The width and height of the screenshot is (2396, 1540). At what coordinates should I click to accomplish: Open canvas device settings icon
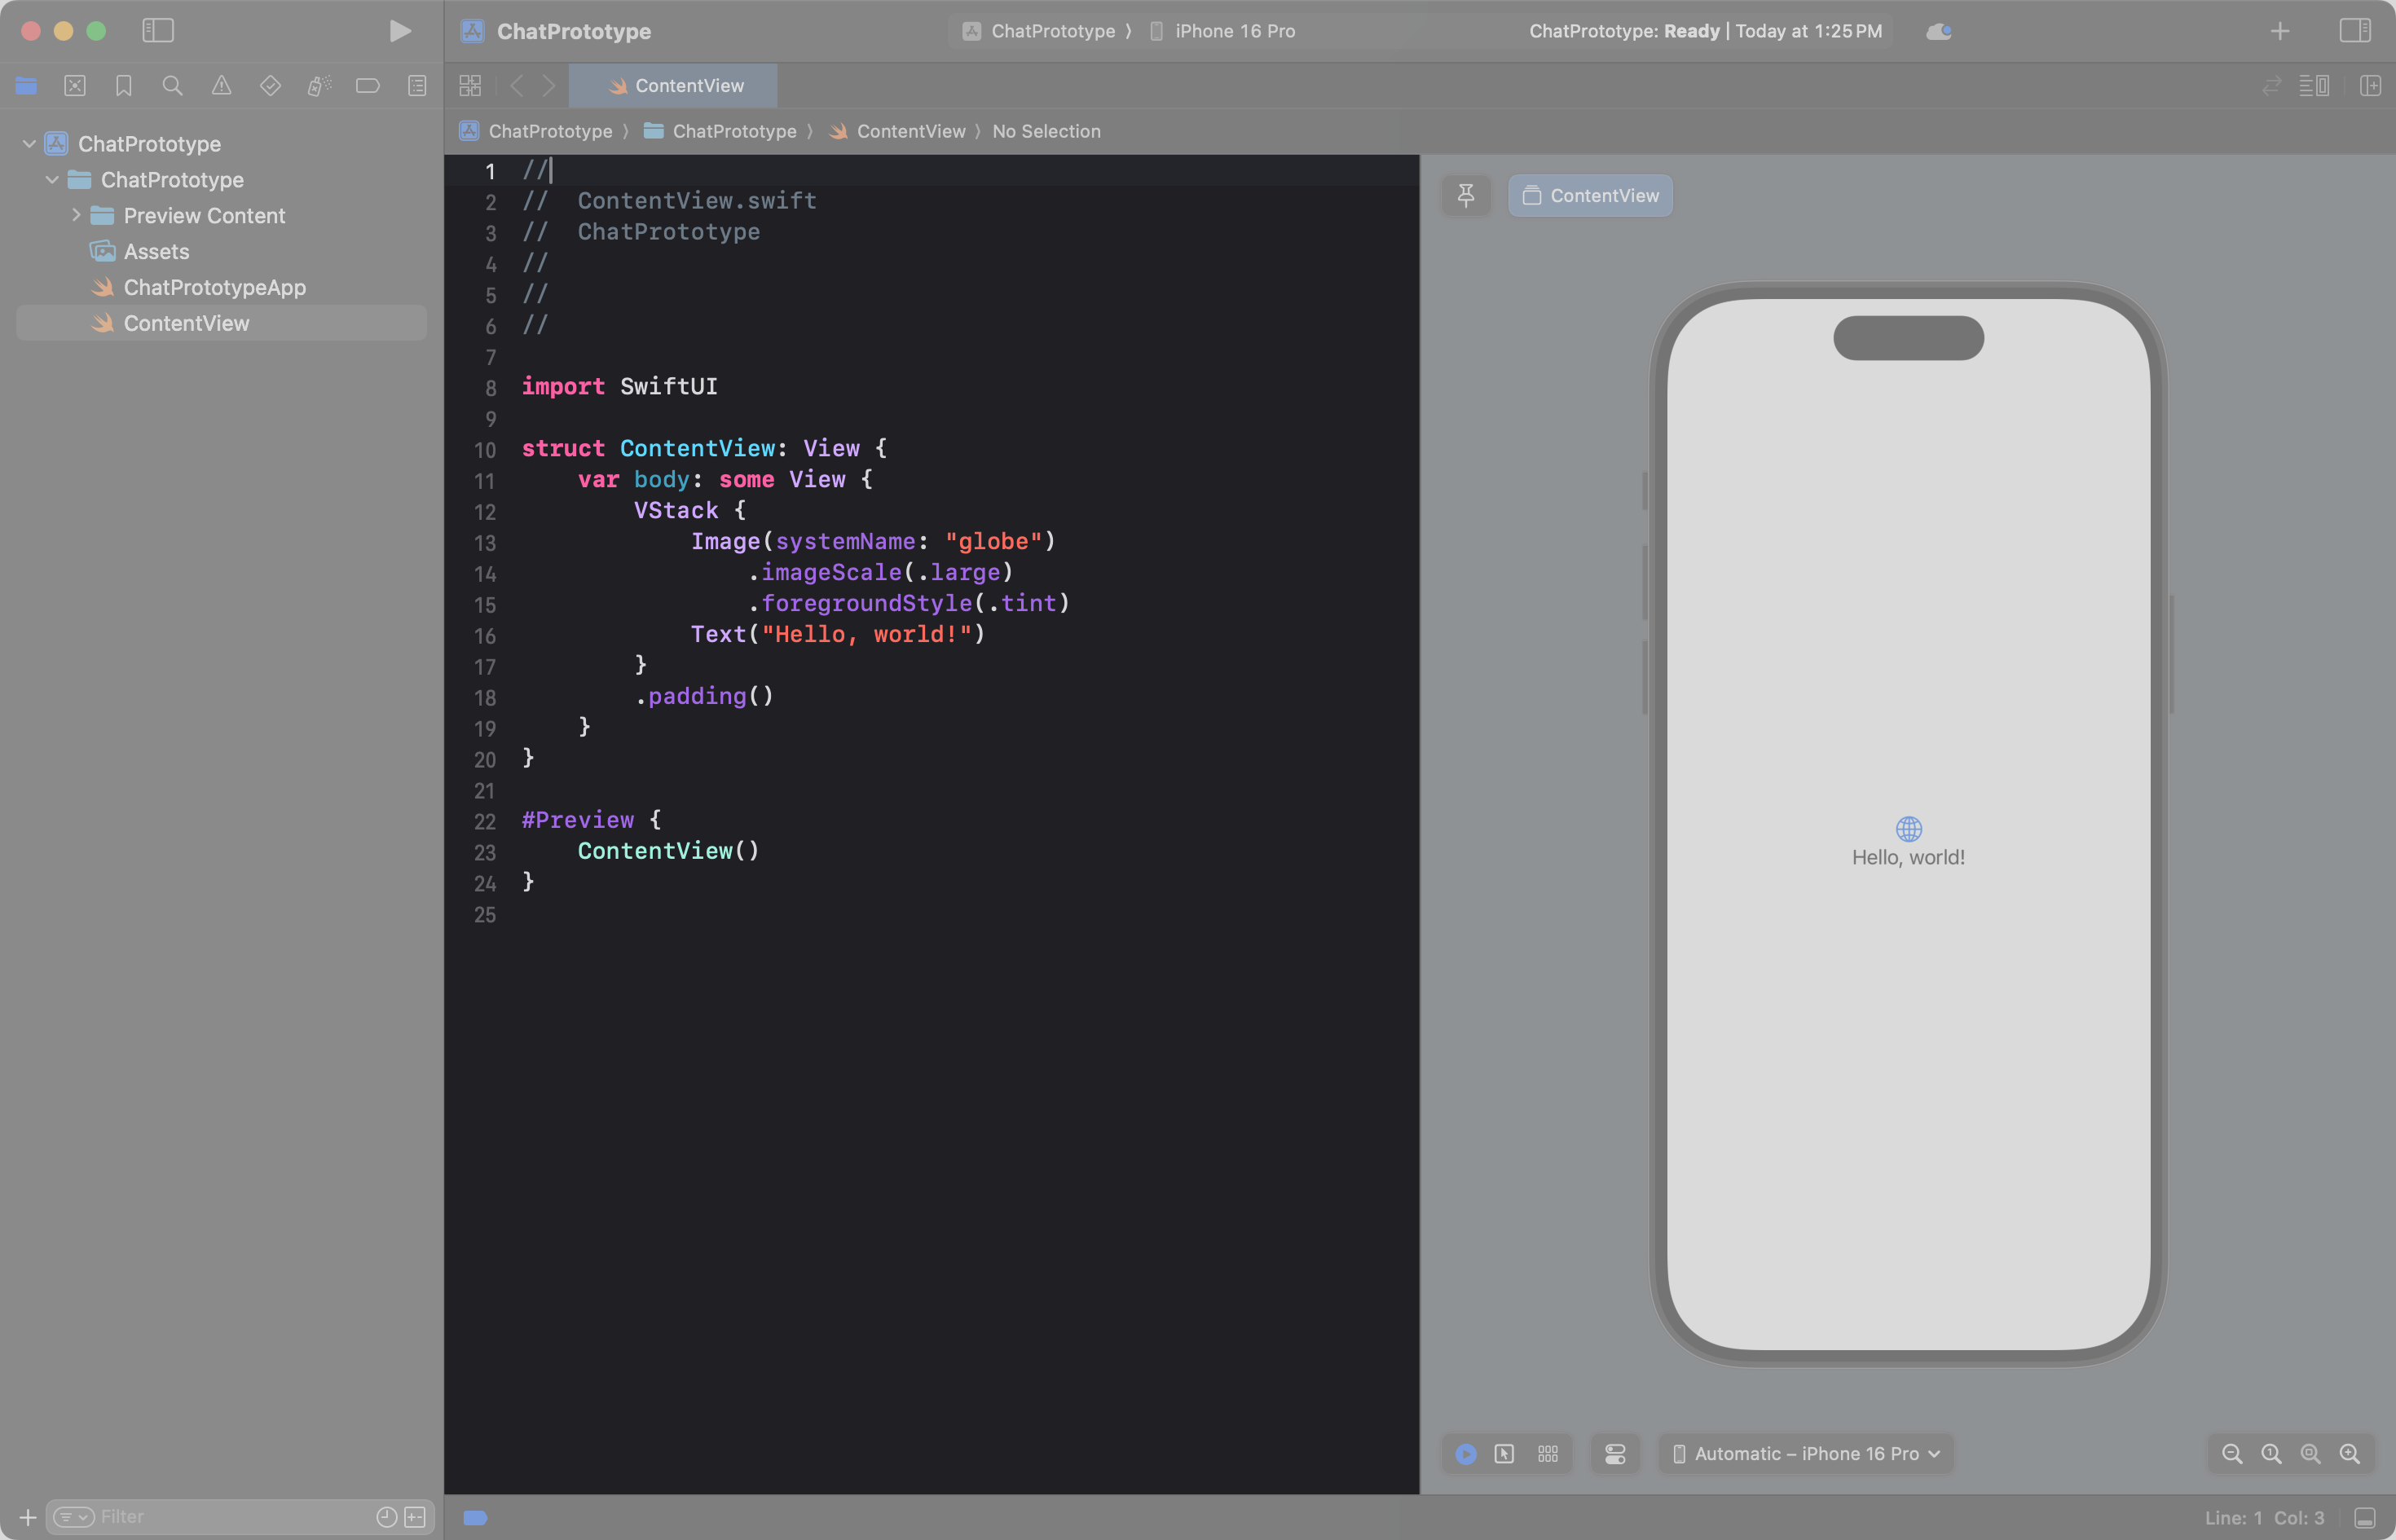[1615, 1454]
